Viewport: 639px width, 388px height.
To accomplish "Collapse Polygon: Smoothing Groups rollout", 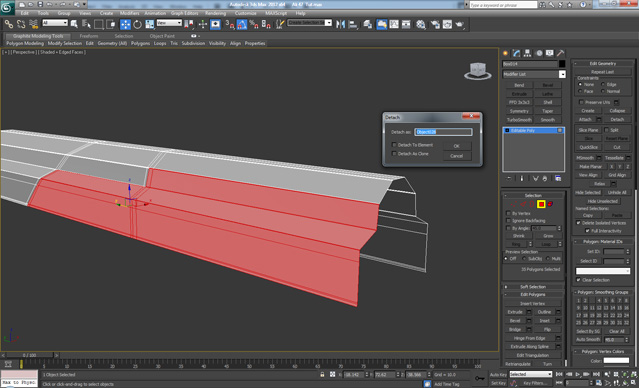I will (603, 292).
